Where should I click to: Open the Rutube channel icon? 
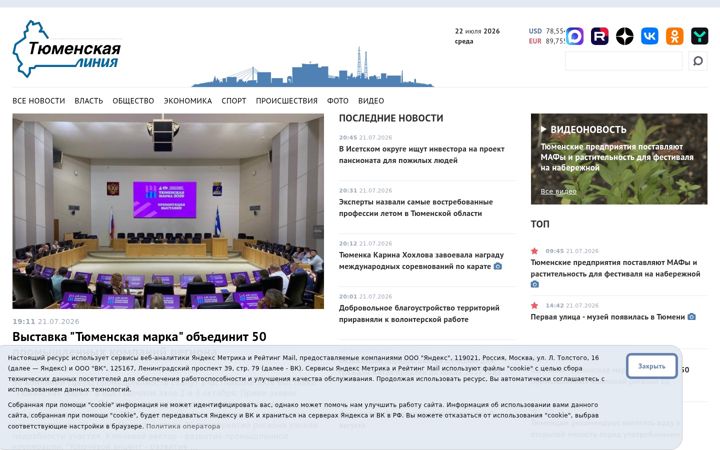pyautogui.click(x=599, y=36)
